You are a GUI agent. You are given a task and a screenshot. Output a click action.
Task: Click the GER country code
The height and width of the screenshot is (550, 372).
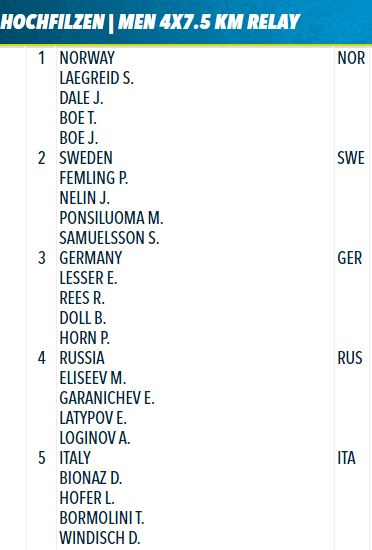tap(350, 258)
